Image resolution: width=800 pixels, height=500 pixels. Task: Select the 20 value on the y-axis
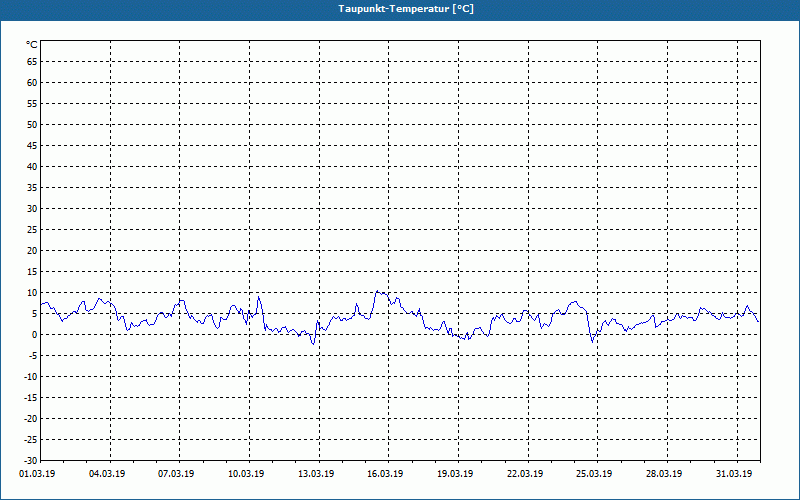(x=32, y=251)
